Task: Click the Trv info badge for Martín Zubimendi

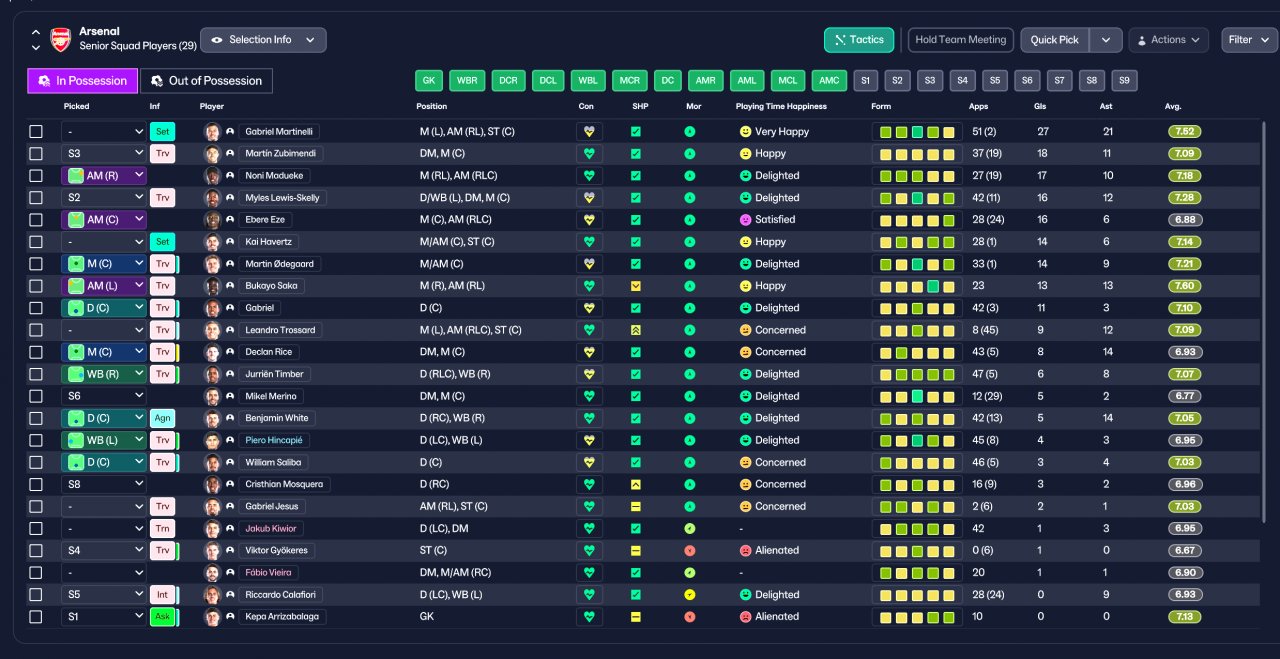Action: tap(162, 153)
